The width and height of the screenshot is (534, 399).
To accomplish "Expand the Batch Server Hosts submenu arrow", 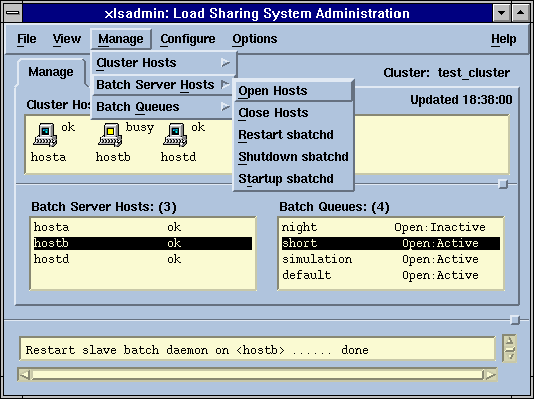I will 225,84.
